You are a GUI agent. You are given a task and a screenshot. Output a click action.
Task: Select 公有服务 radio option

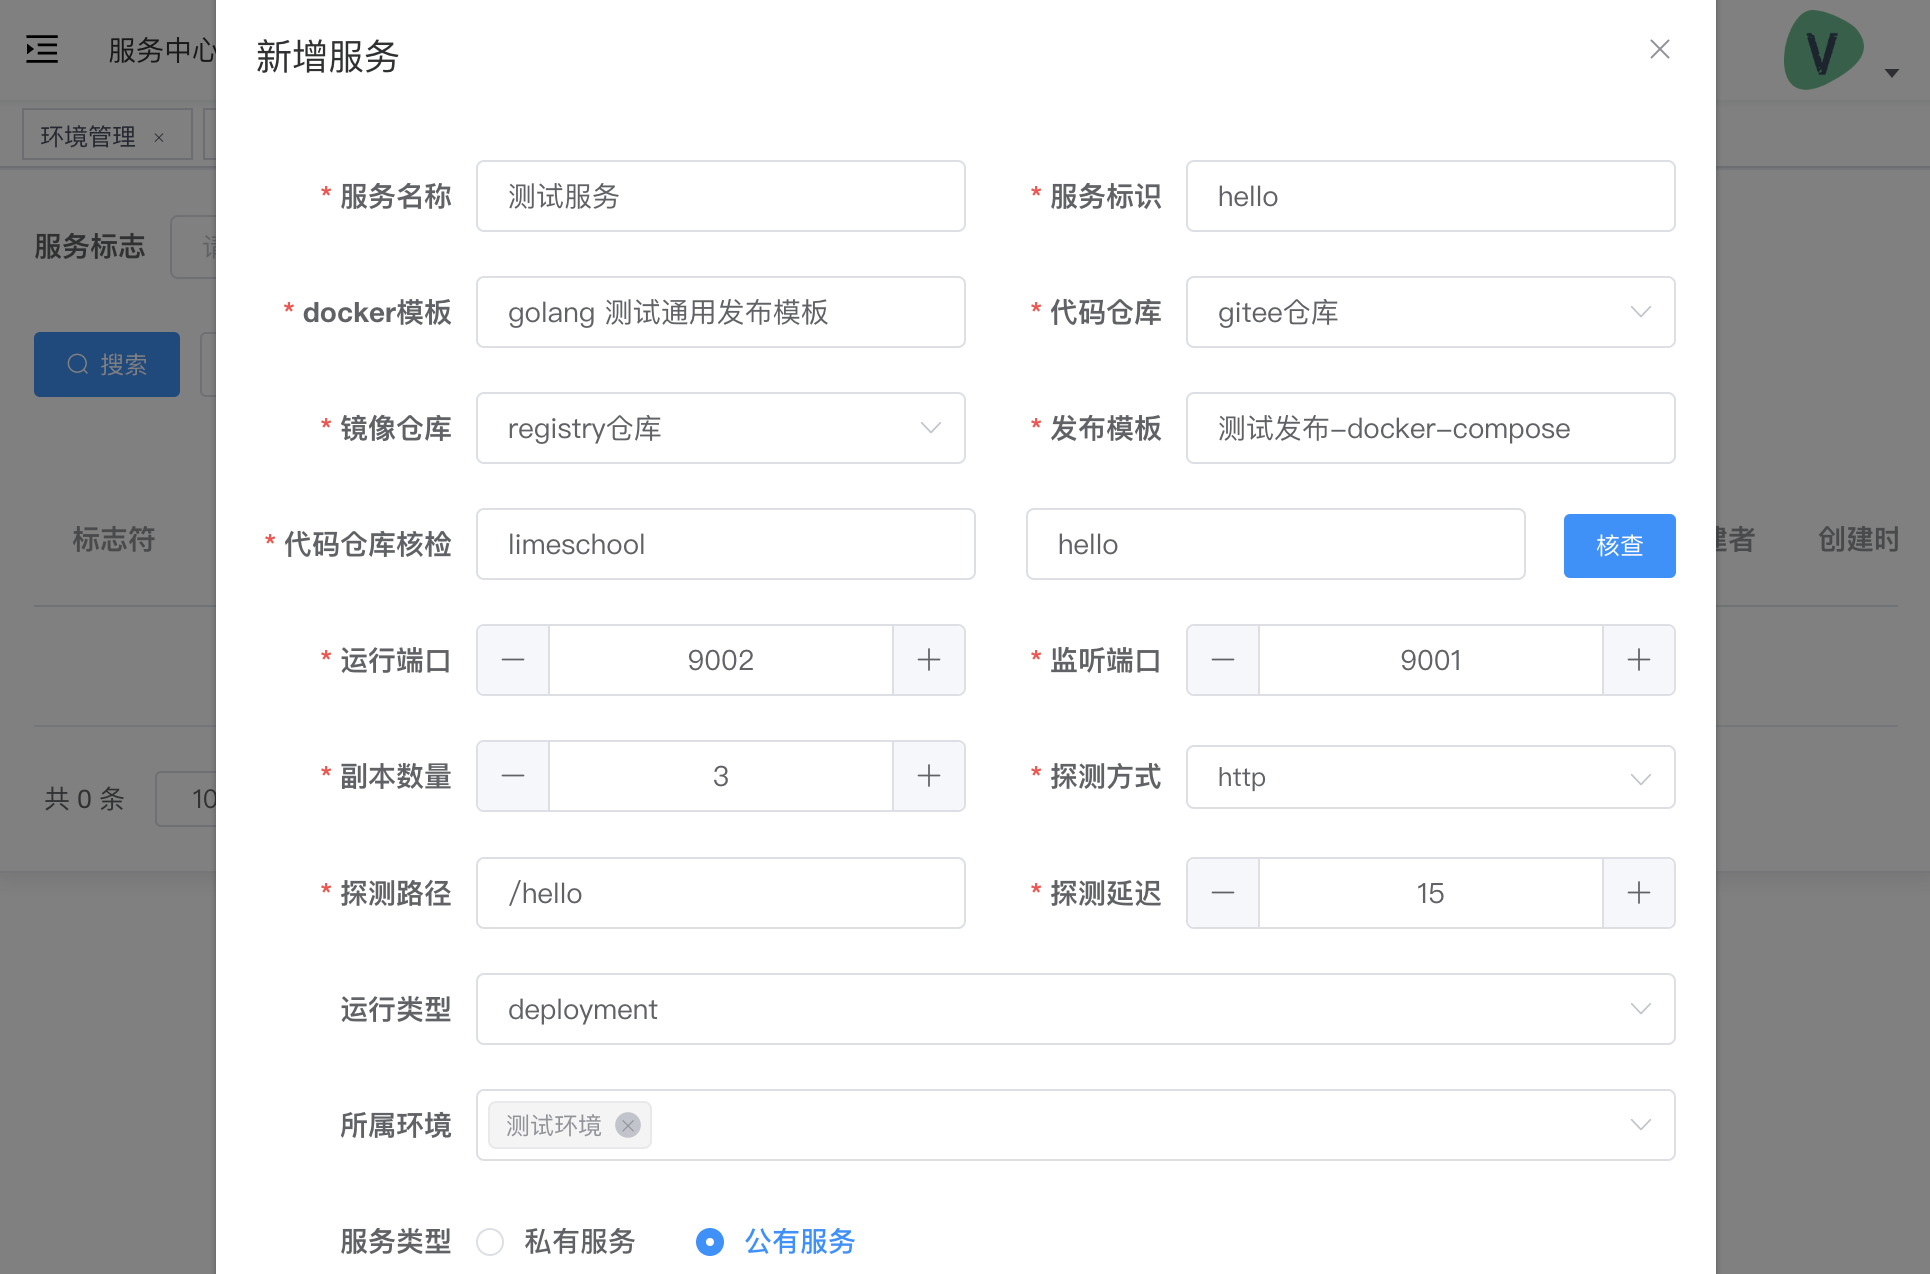[710, 1242]
